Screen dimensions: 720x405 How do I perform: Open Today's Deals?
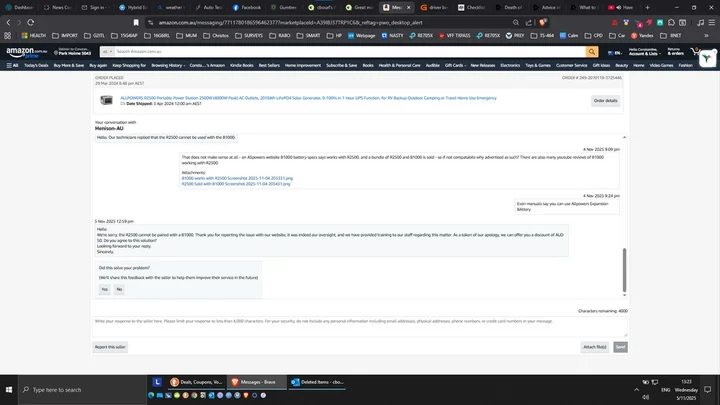[x=36, y=66]
